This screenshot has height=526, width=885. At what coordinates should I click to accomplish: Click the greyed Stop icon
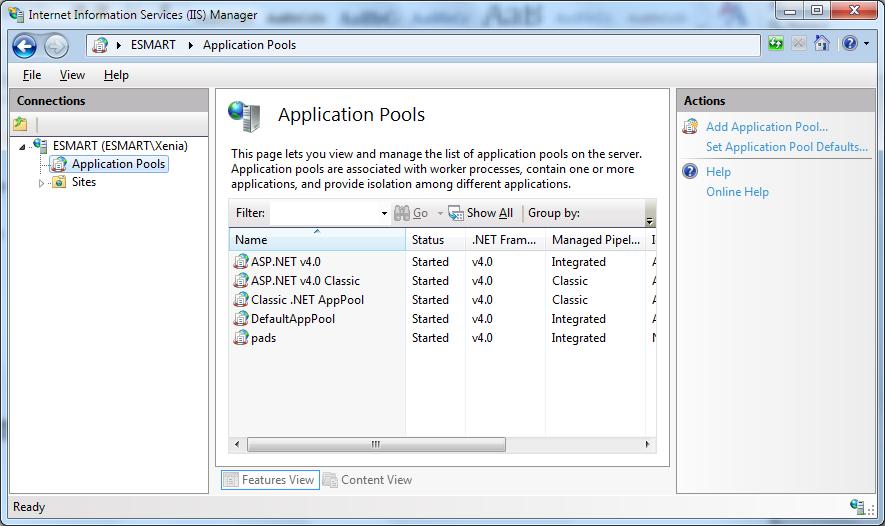799,43
